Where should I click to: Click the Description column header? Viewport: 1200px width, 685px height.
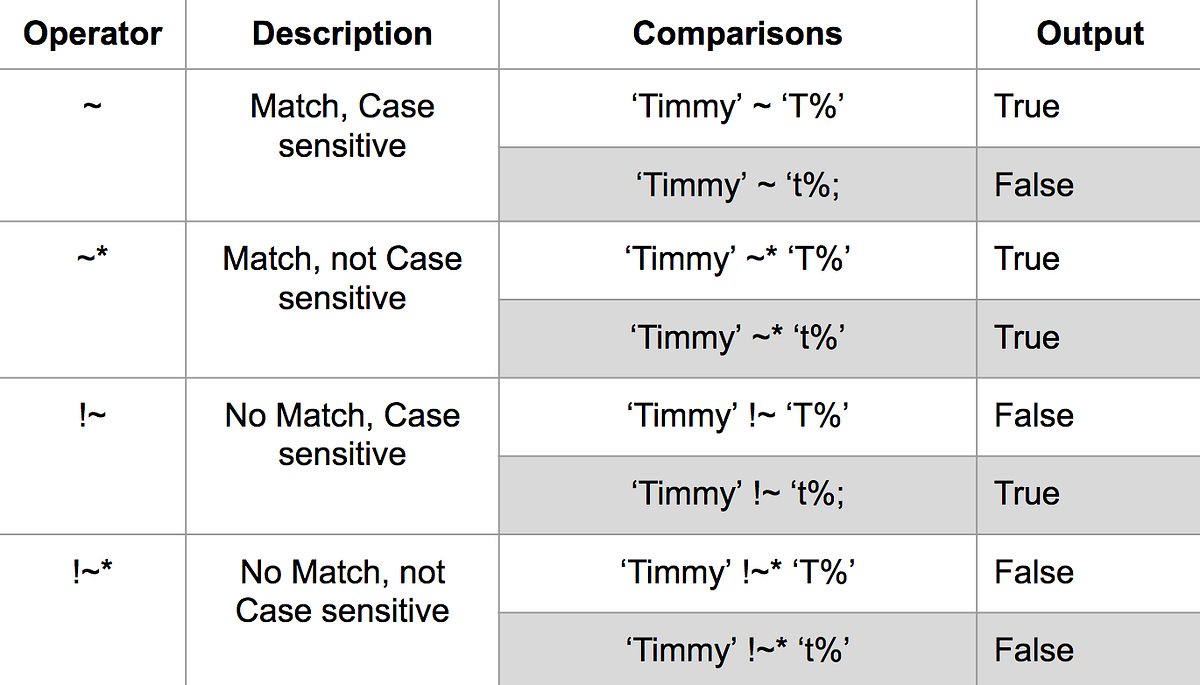[342, 34]
